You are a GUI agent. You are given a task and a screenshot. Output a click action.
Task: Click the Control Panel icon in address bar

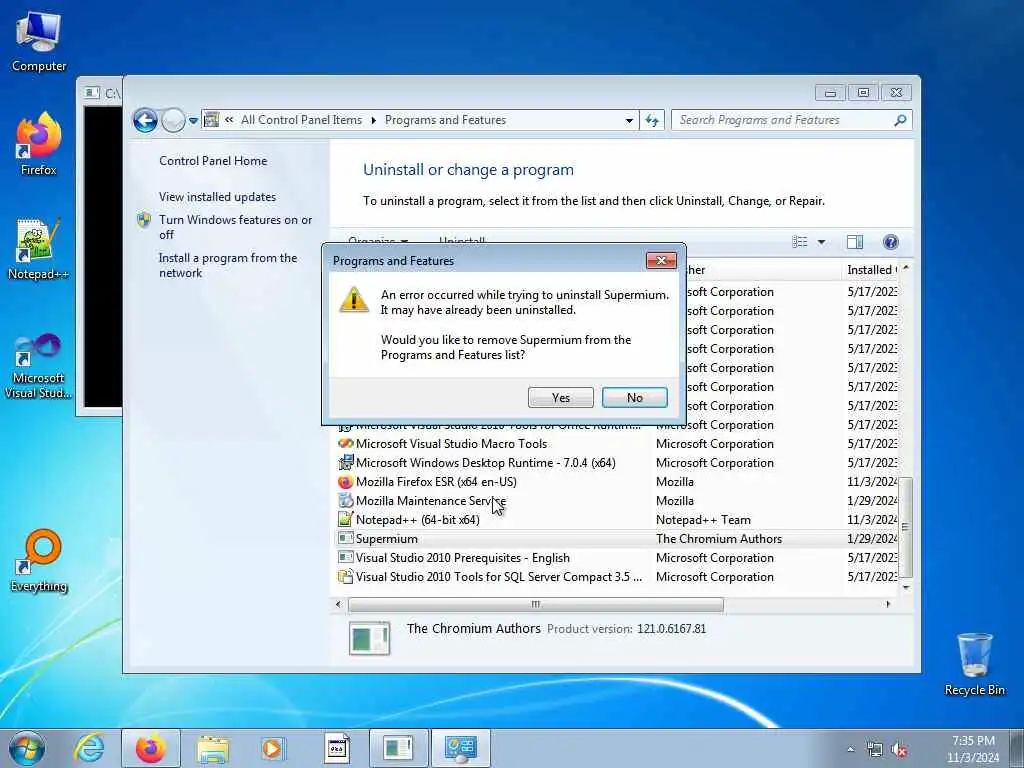click(212, 120)
